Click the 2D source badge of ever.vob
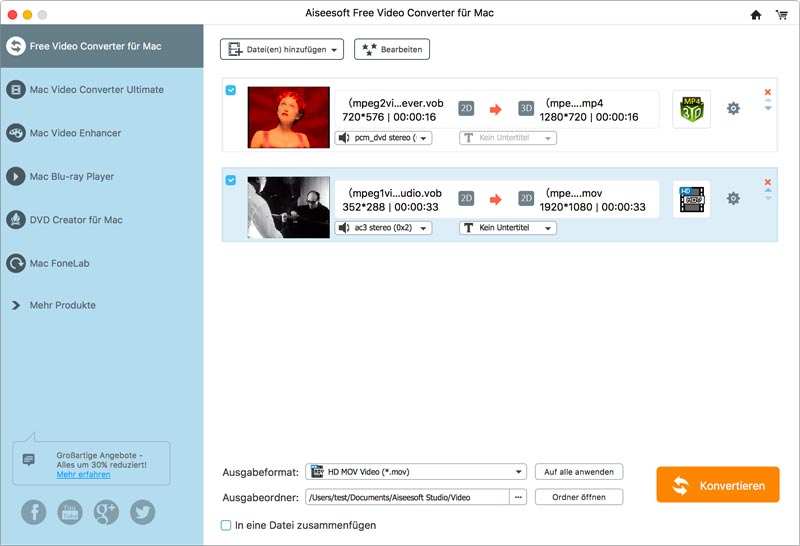Viewport: 800px width, 546px height. pos(466,108)
